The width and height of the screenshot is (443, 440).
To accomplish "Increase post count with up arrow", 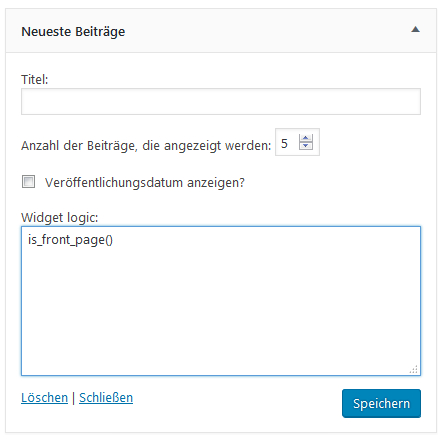I will [x=306, y=138].
